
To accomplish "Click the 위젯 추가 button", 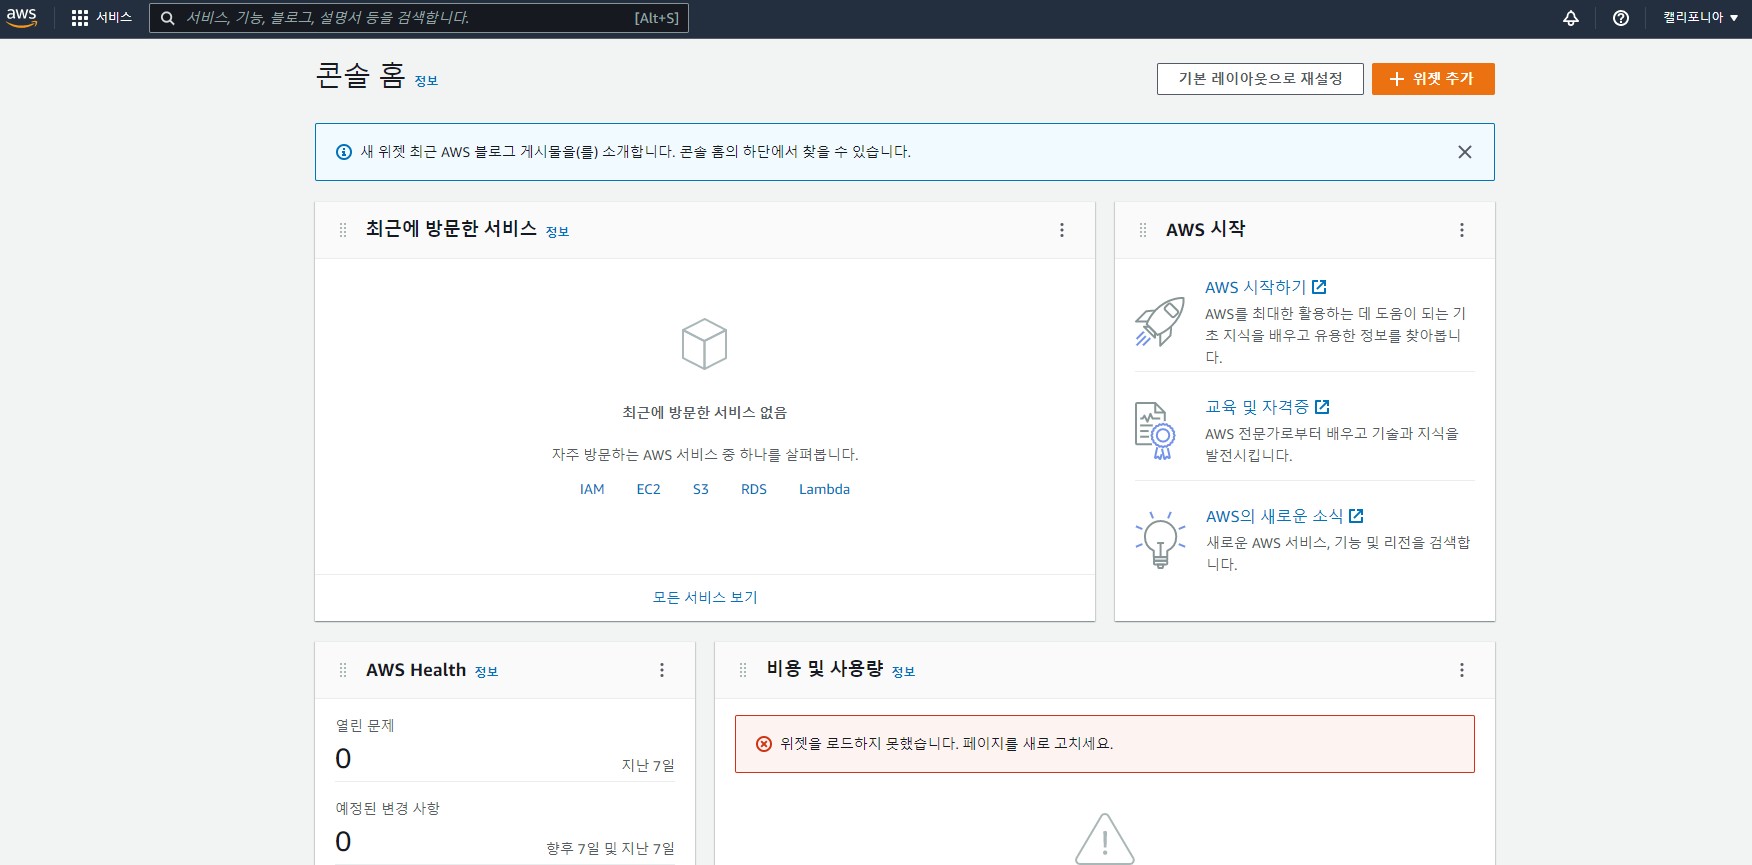I will pyautogui.click(x=1433, y=79).
